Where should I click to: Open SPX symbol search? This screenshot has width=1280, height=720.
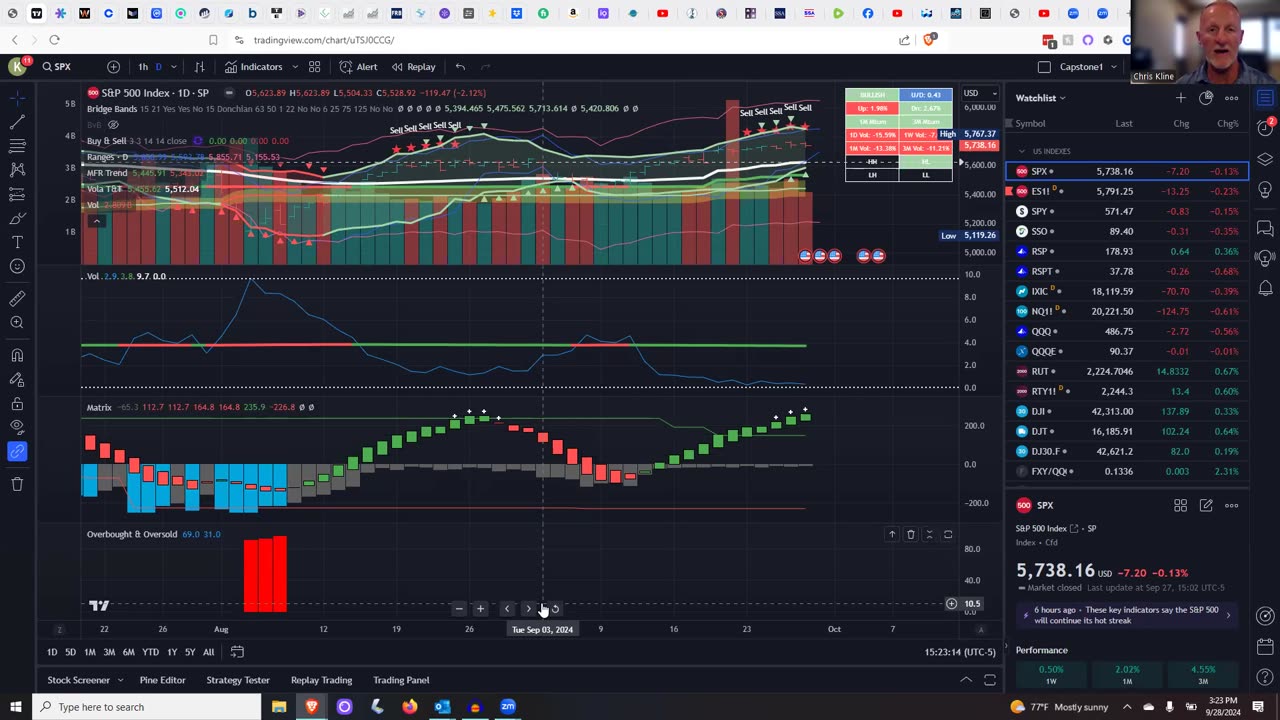[x=57, y=67]
